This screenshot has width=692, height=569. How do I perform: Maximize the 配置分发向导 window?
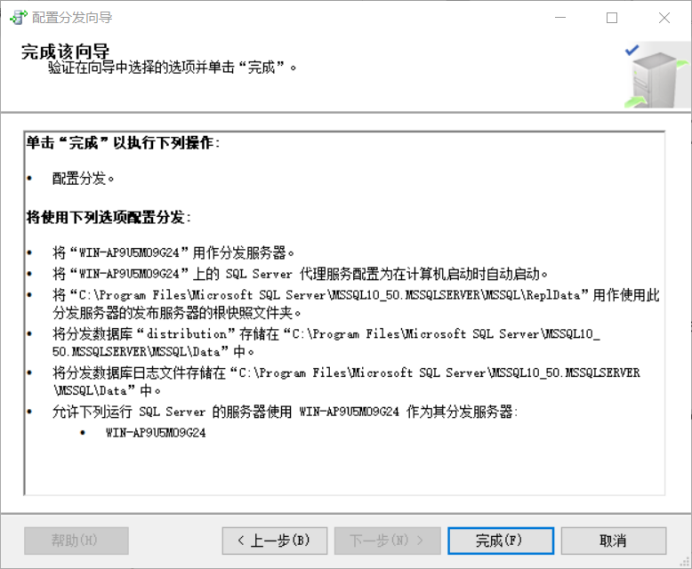tap(612, 18)
